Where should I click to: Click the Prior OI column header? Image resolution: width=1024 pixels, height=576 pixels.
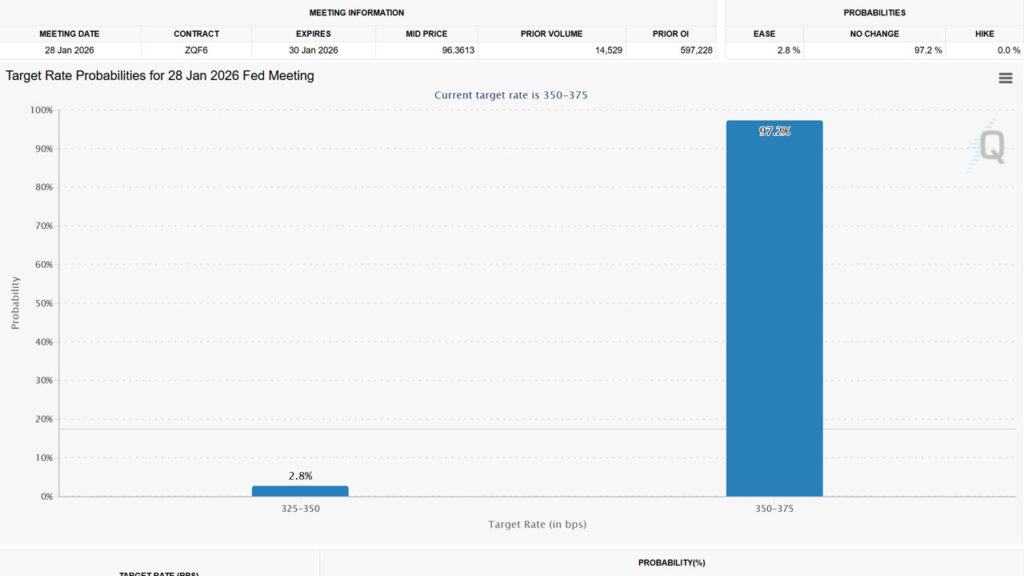coord(670,34)
